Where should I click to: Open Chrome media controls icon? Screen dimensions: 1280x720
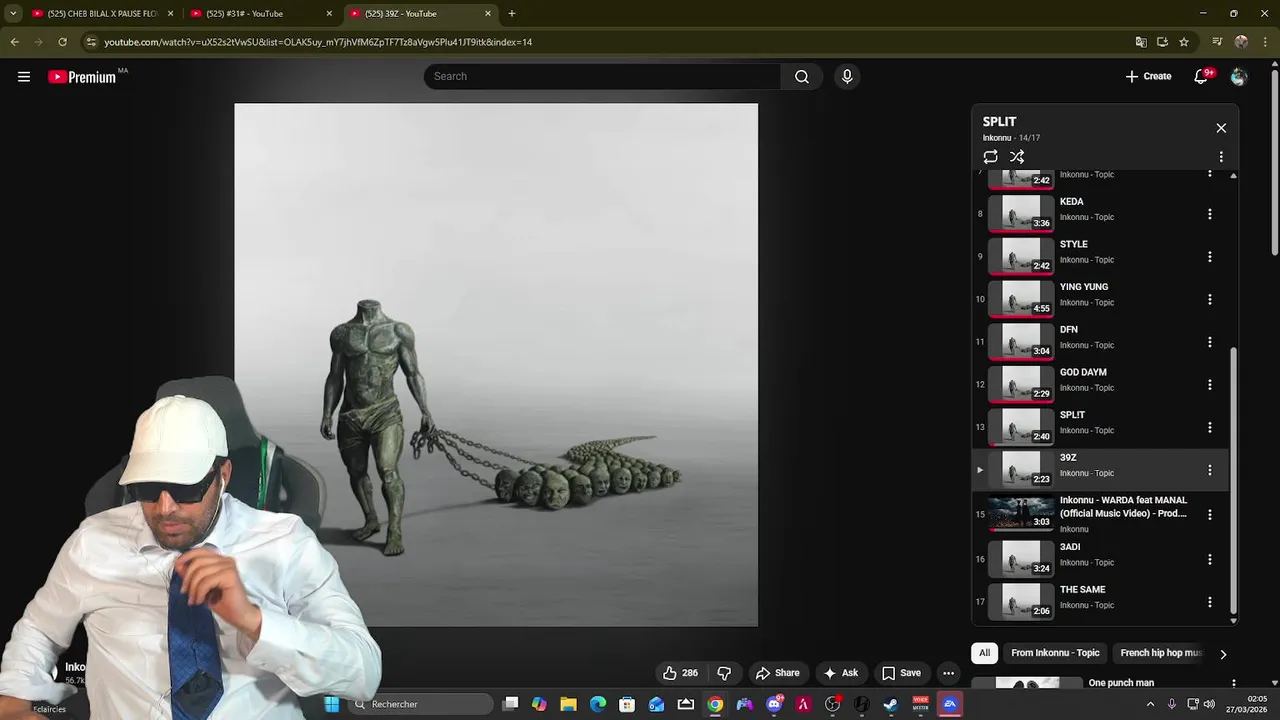pos(1217,42)
